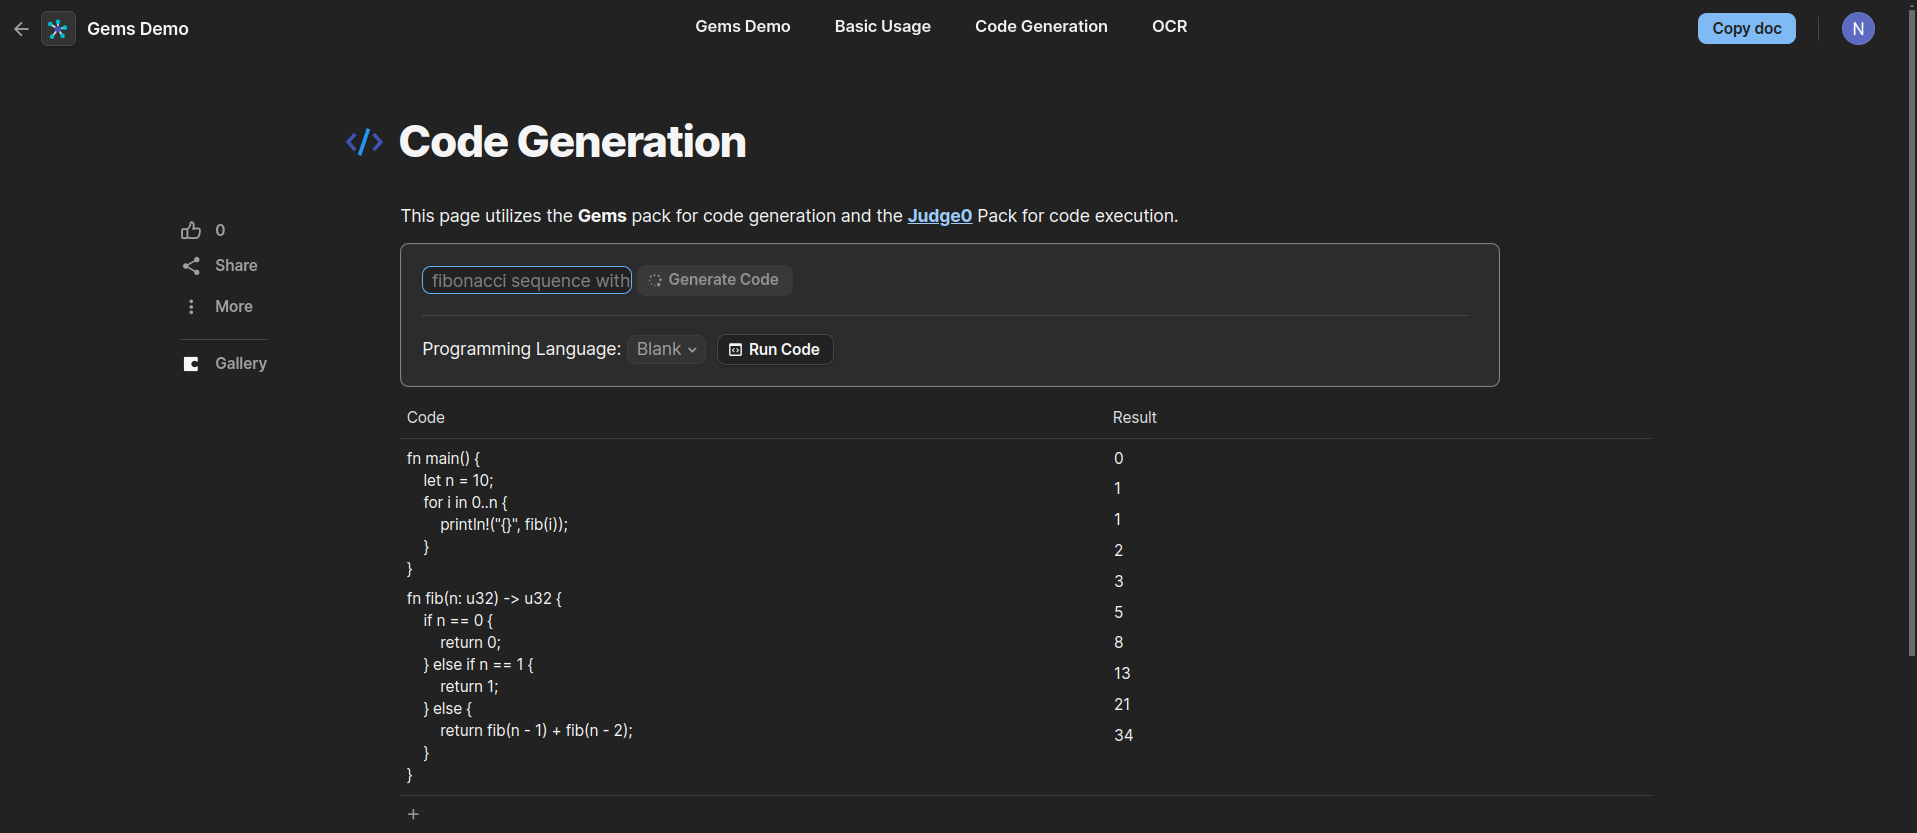The image size is (1917, 833).
Task: Click result value 21
Action: pos(1123,705)
